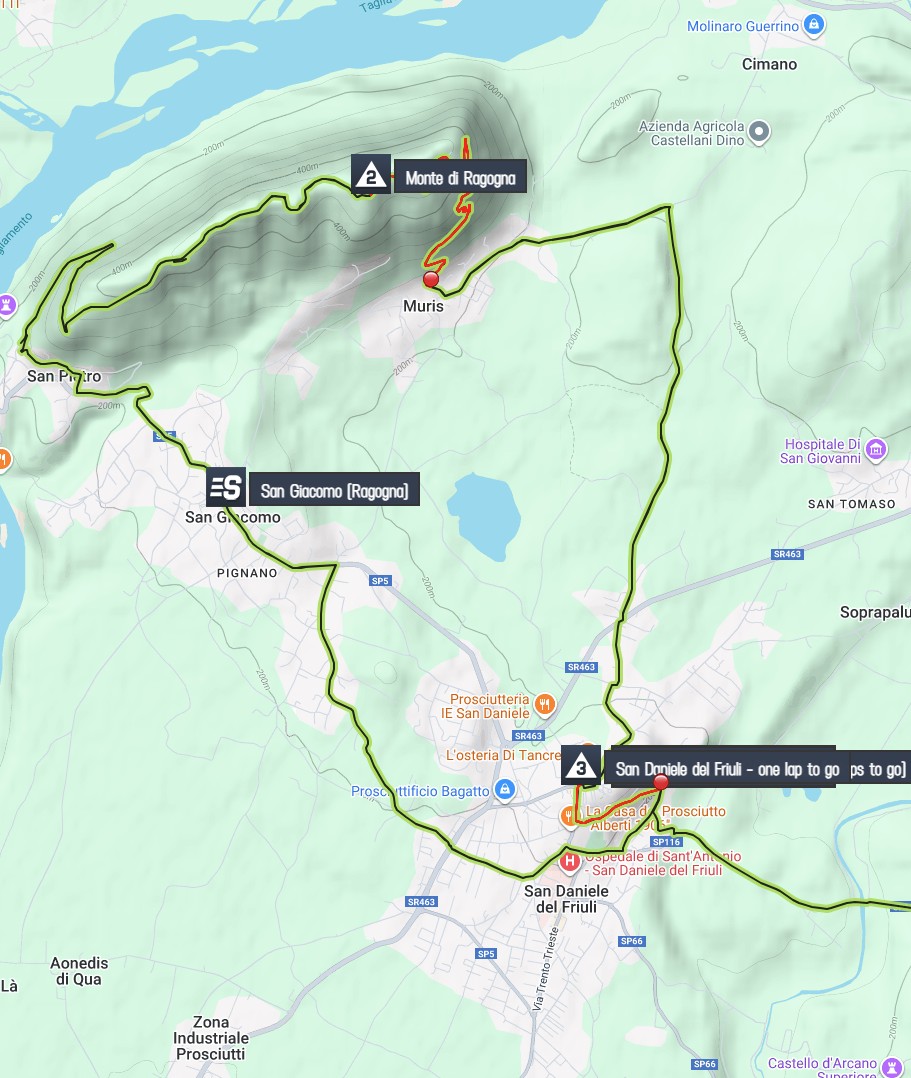Screen dimensions: 911x1078
Task: Click the L'osteria Di Tancredi place label
Action: 503,755
